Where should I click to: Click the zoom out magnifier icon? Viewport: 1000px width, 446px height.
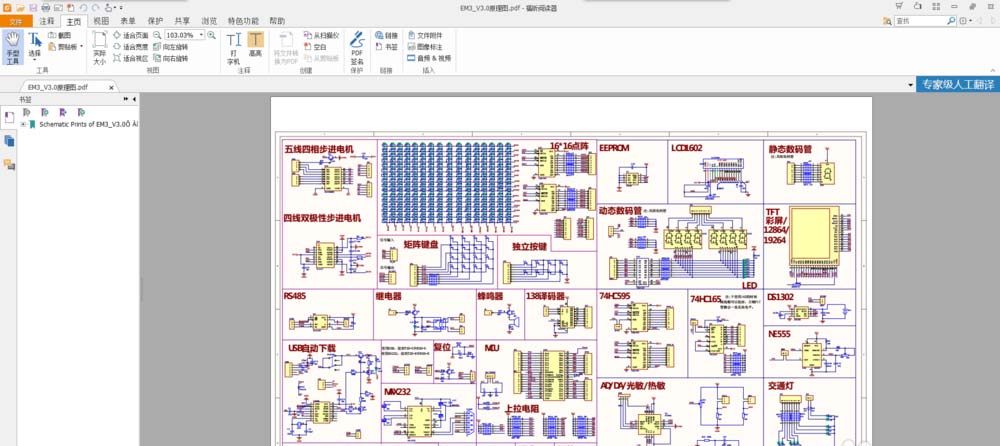[x=158, y=34]
